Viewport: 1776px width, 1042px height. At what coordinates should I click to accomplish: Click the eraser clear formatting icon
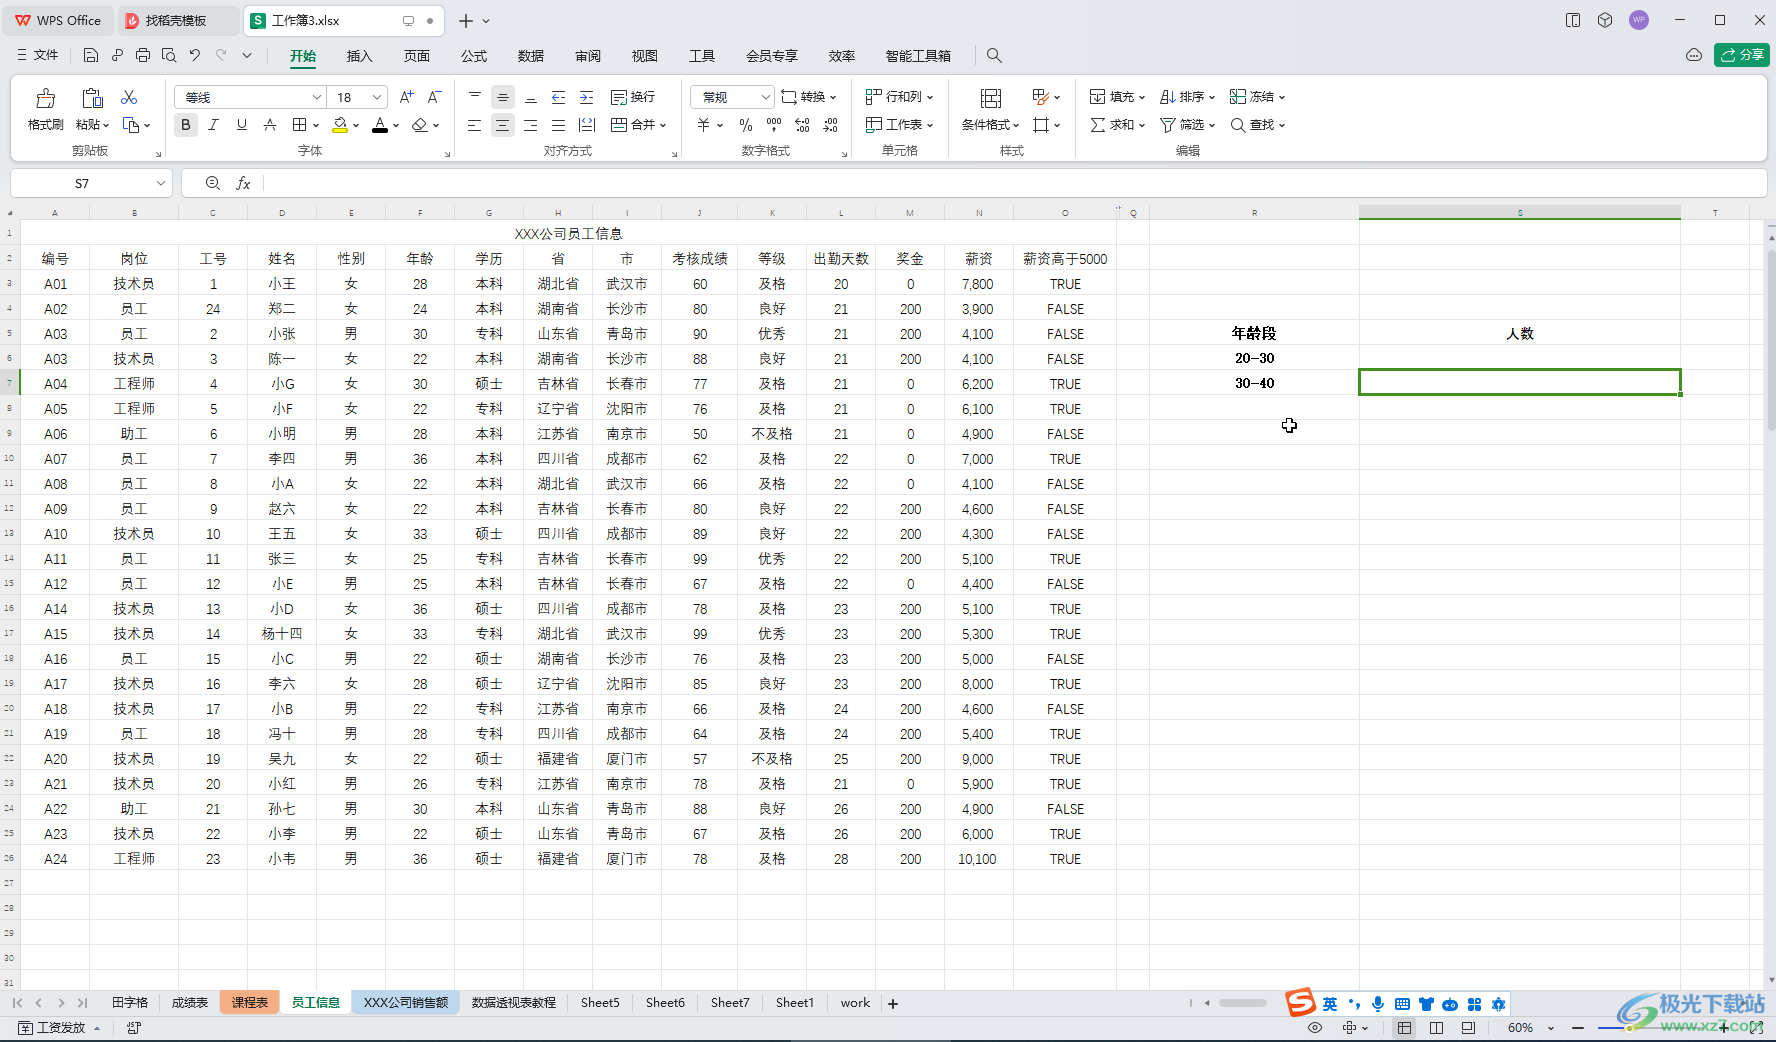coord(420,125)
